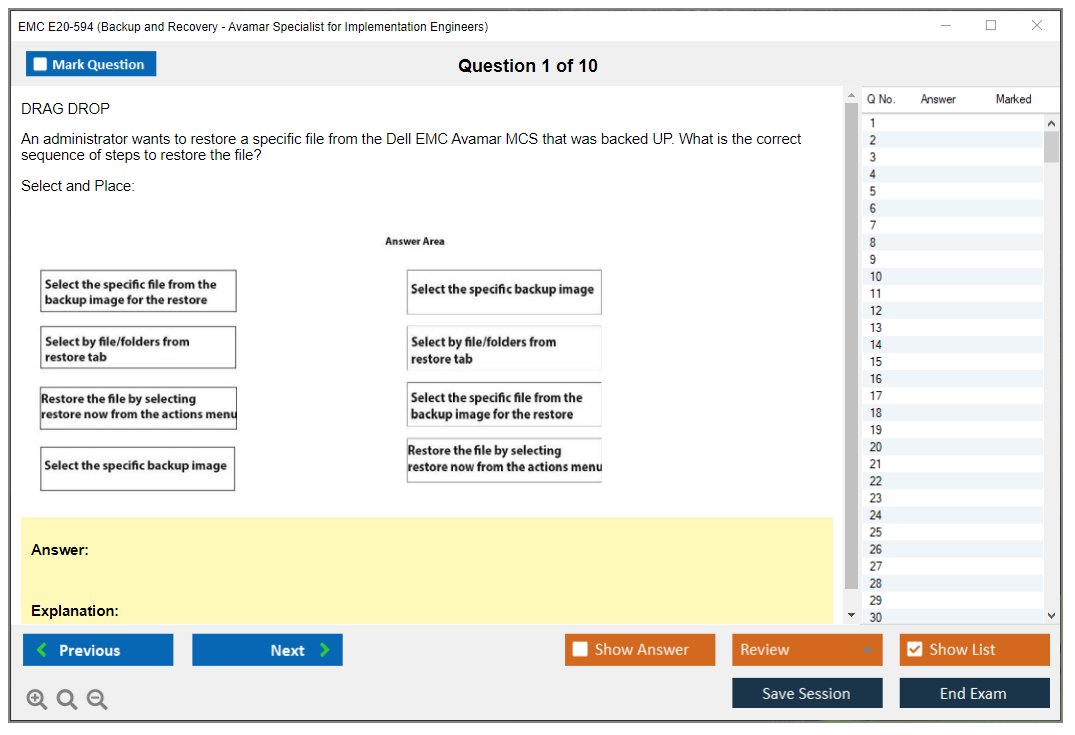Screen dimensions: 1075x735
Task: Enable the Show Answer checkbox
Action: pos(580,650)
